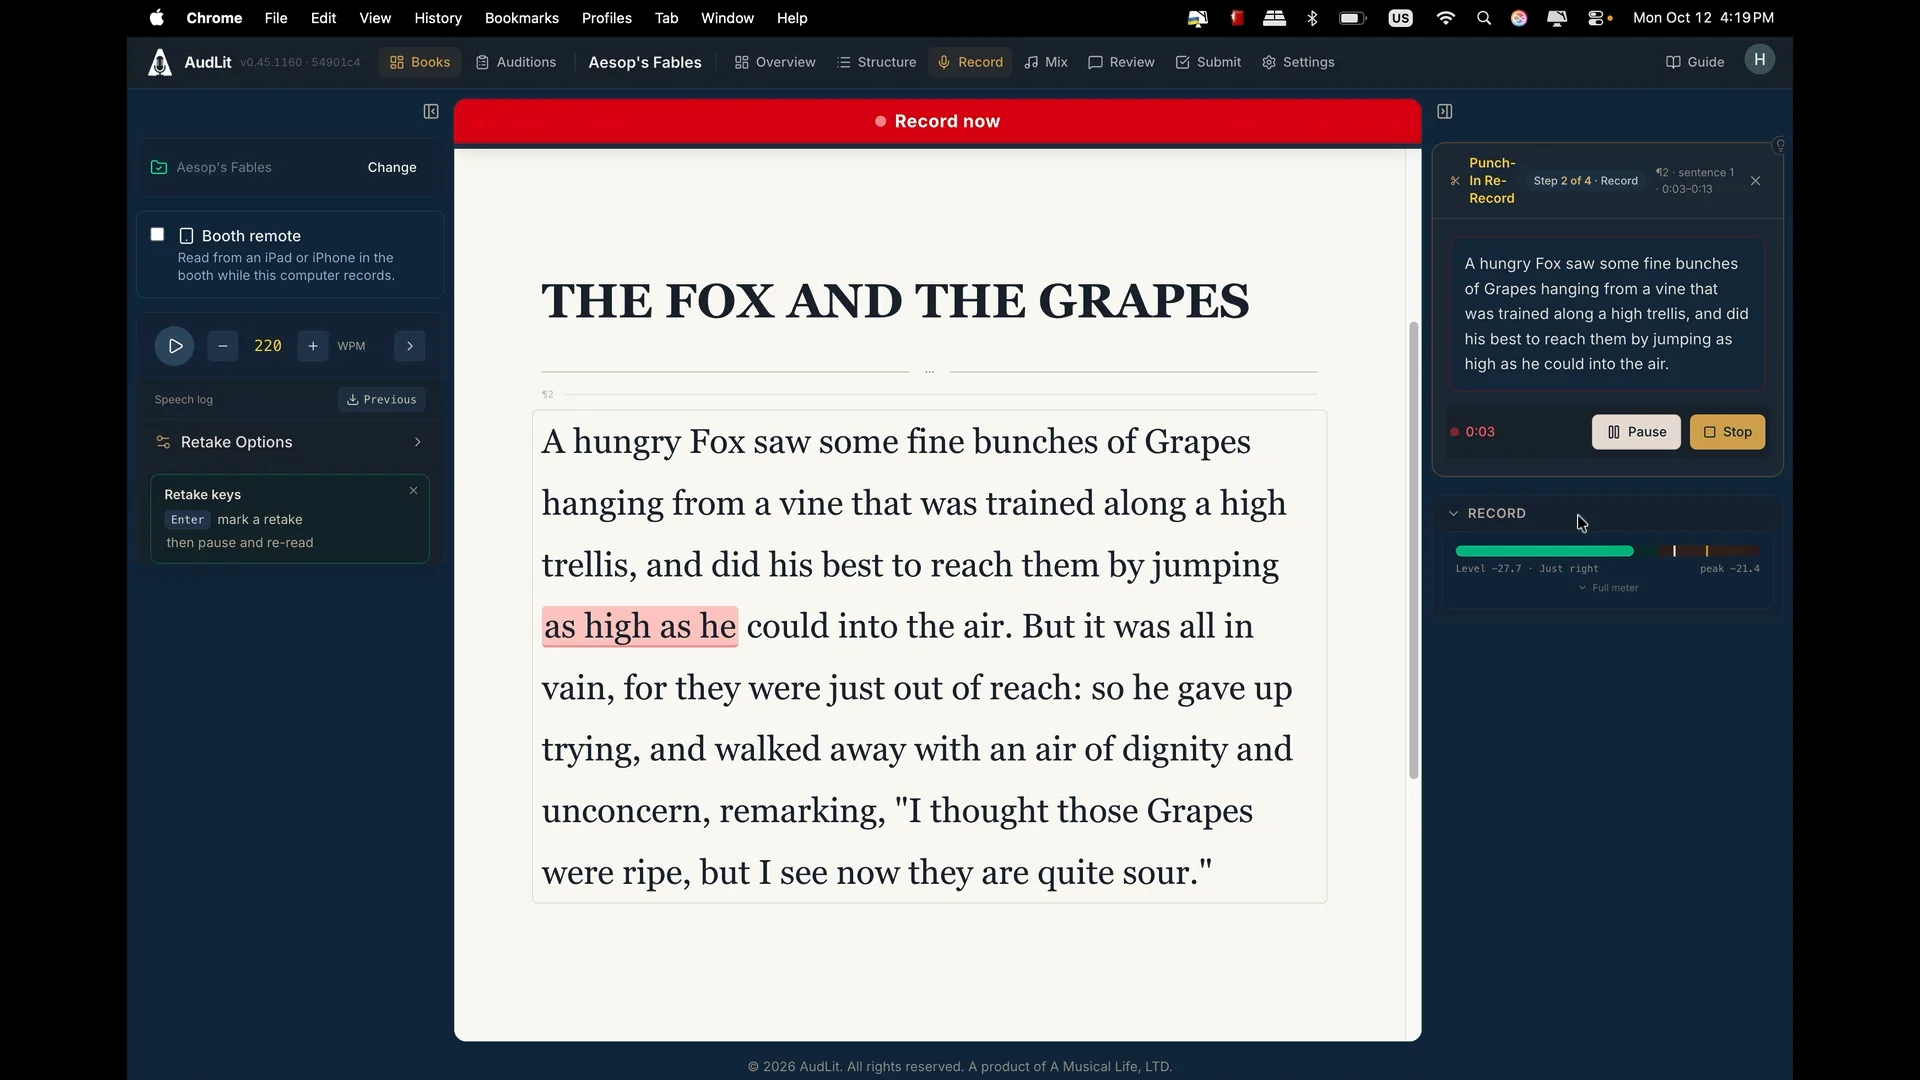Open the Wi-Fi status menu

(x=1445, y=18)
